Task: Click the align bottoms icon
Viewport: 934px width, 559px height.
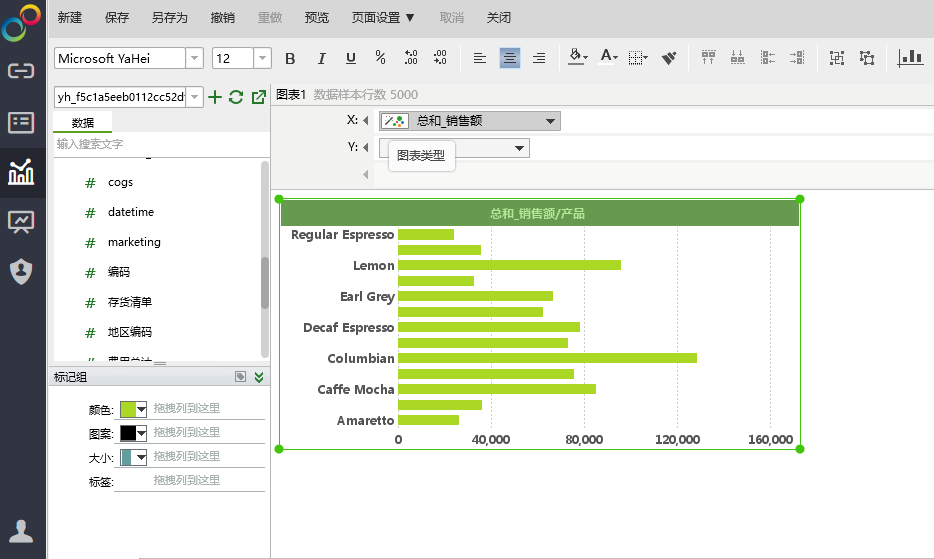Action: [x=737, y=58]
